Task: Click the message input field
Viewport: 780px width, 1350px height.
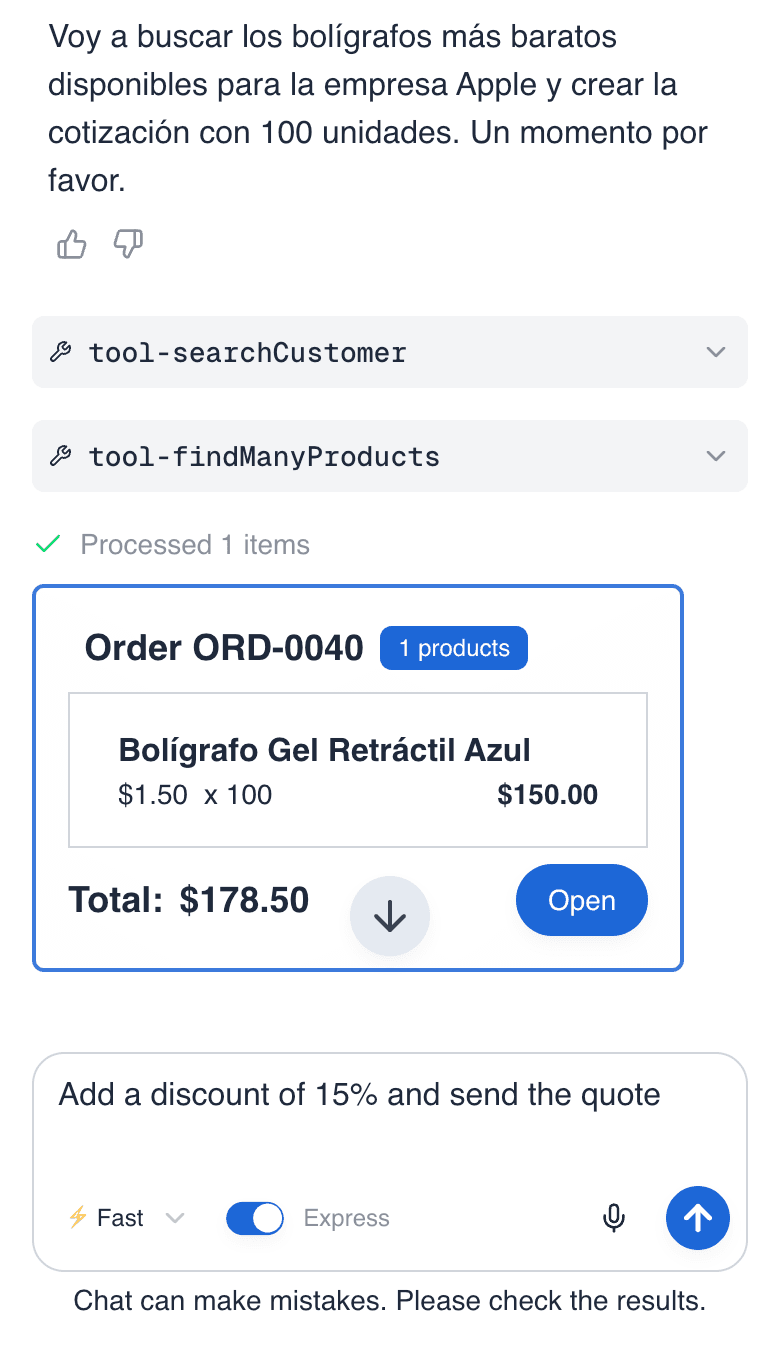Action: click(390, 1094)
